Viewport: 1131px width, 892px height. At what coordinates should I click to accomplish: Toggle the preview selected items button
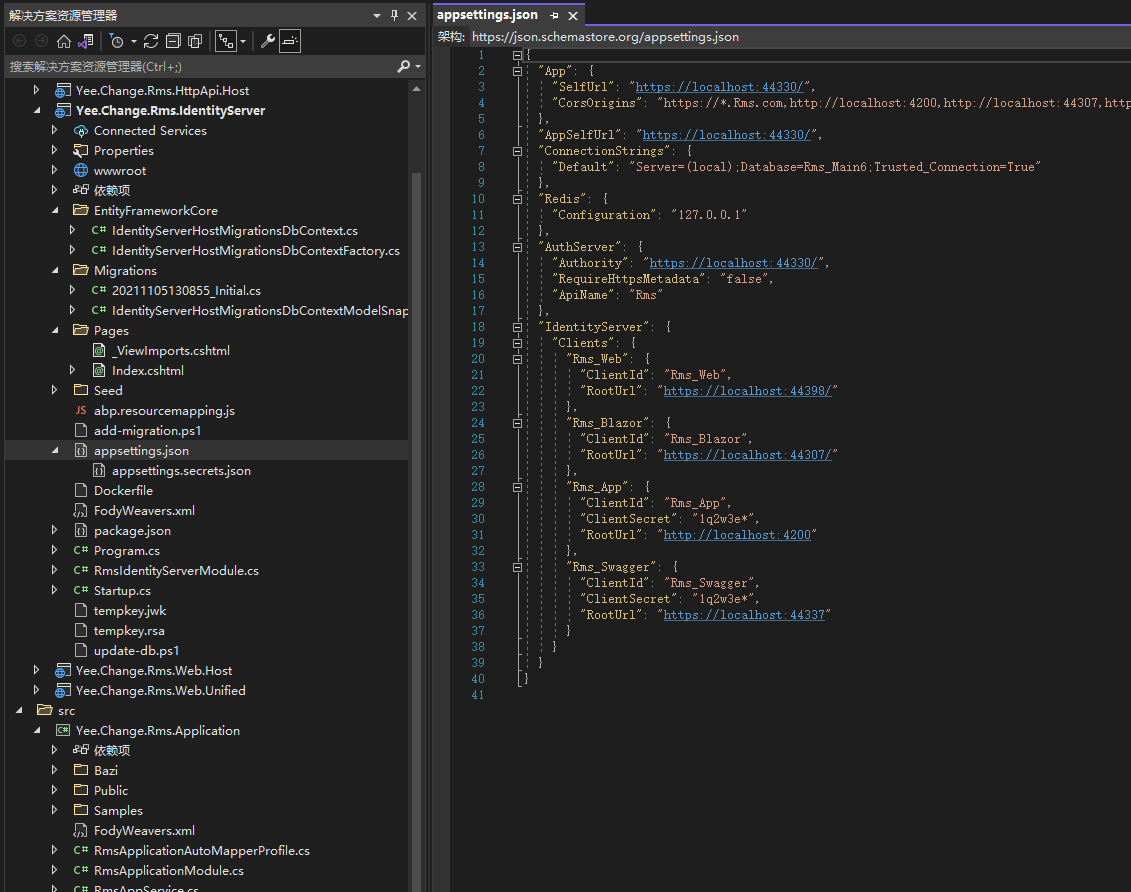tap(289, 41)
